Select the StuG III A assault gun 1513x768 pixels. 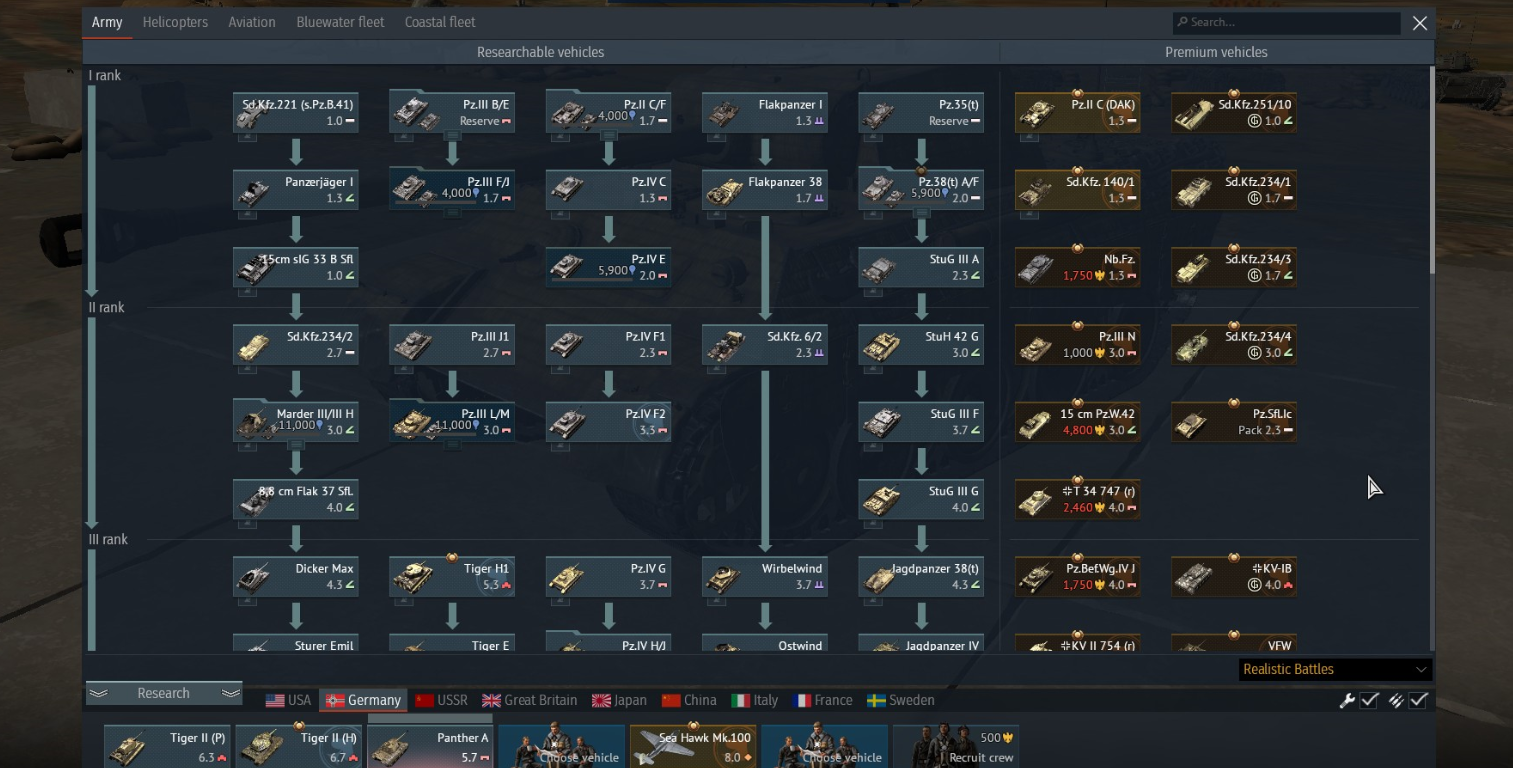pyautogui.click(x=921, y=267)
